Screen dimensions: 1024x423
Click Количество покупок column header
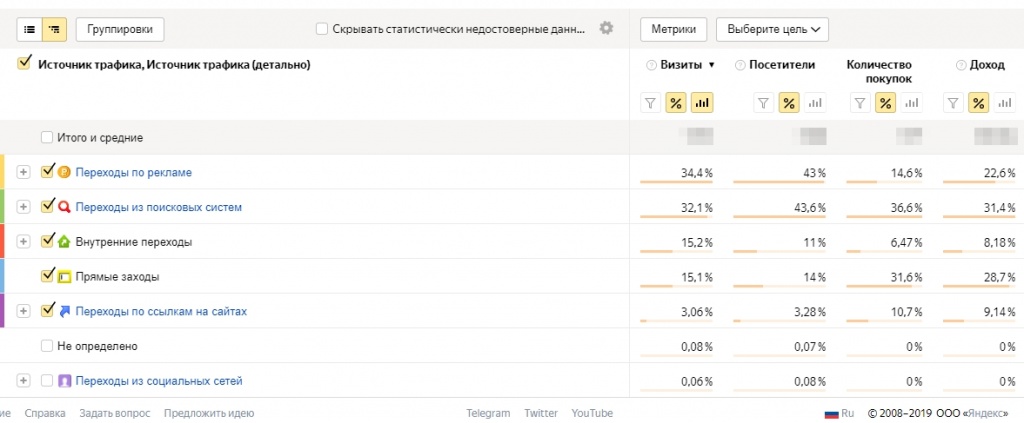pos(879,72)
